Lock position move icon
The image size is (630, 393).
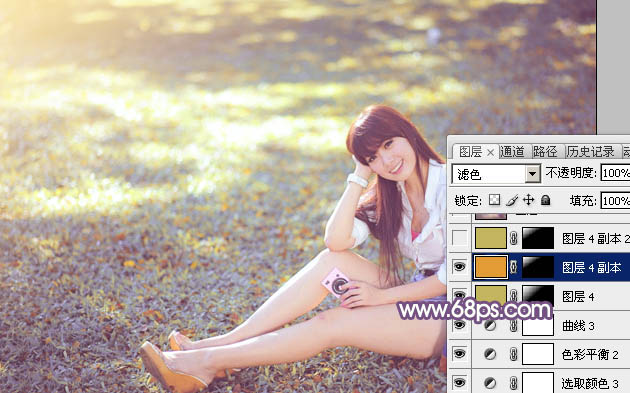[528, 200]
